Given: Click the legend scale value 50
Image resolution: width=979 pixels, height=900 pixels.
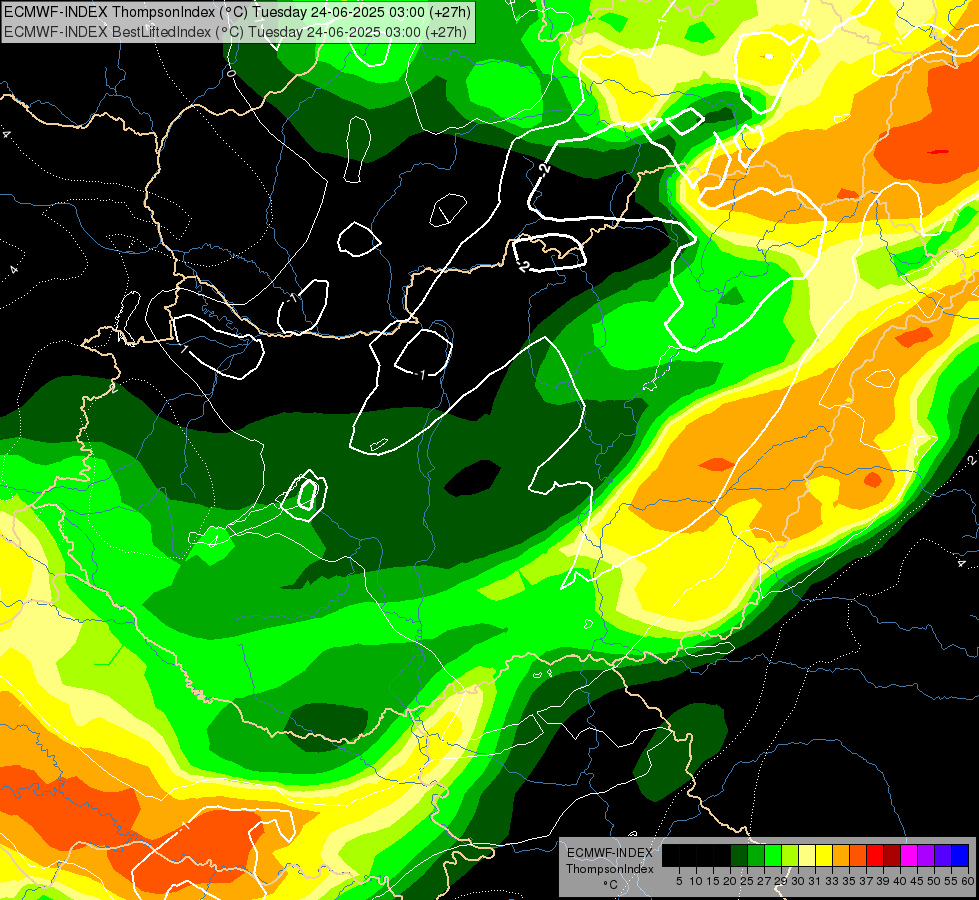Looking at the screenshot, I should 934,881.
